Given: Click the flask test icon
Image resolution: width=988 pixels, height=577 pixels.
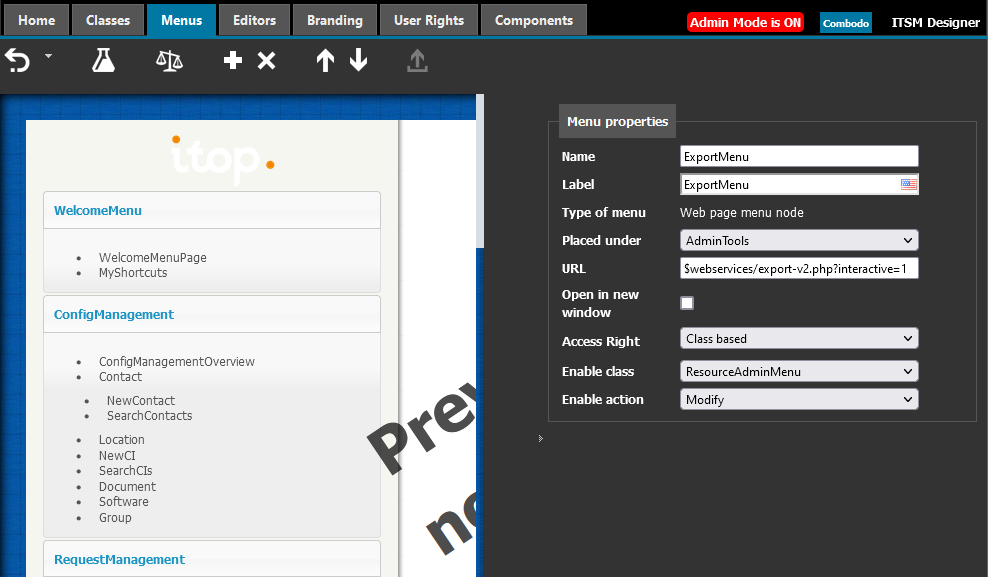Looking at the screenshot, I should (103, 61).
